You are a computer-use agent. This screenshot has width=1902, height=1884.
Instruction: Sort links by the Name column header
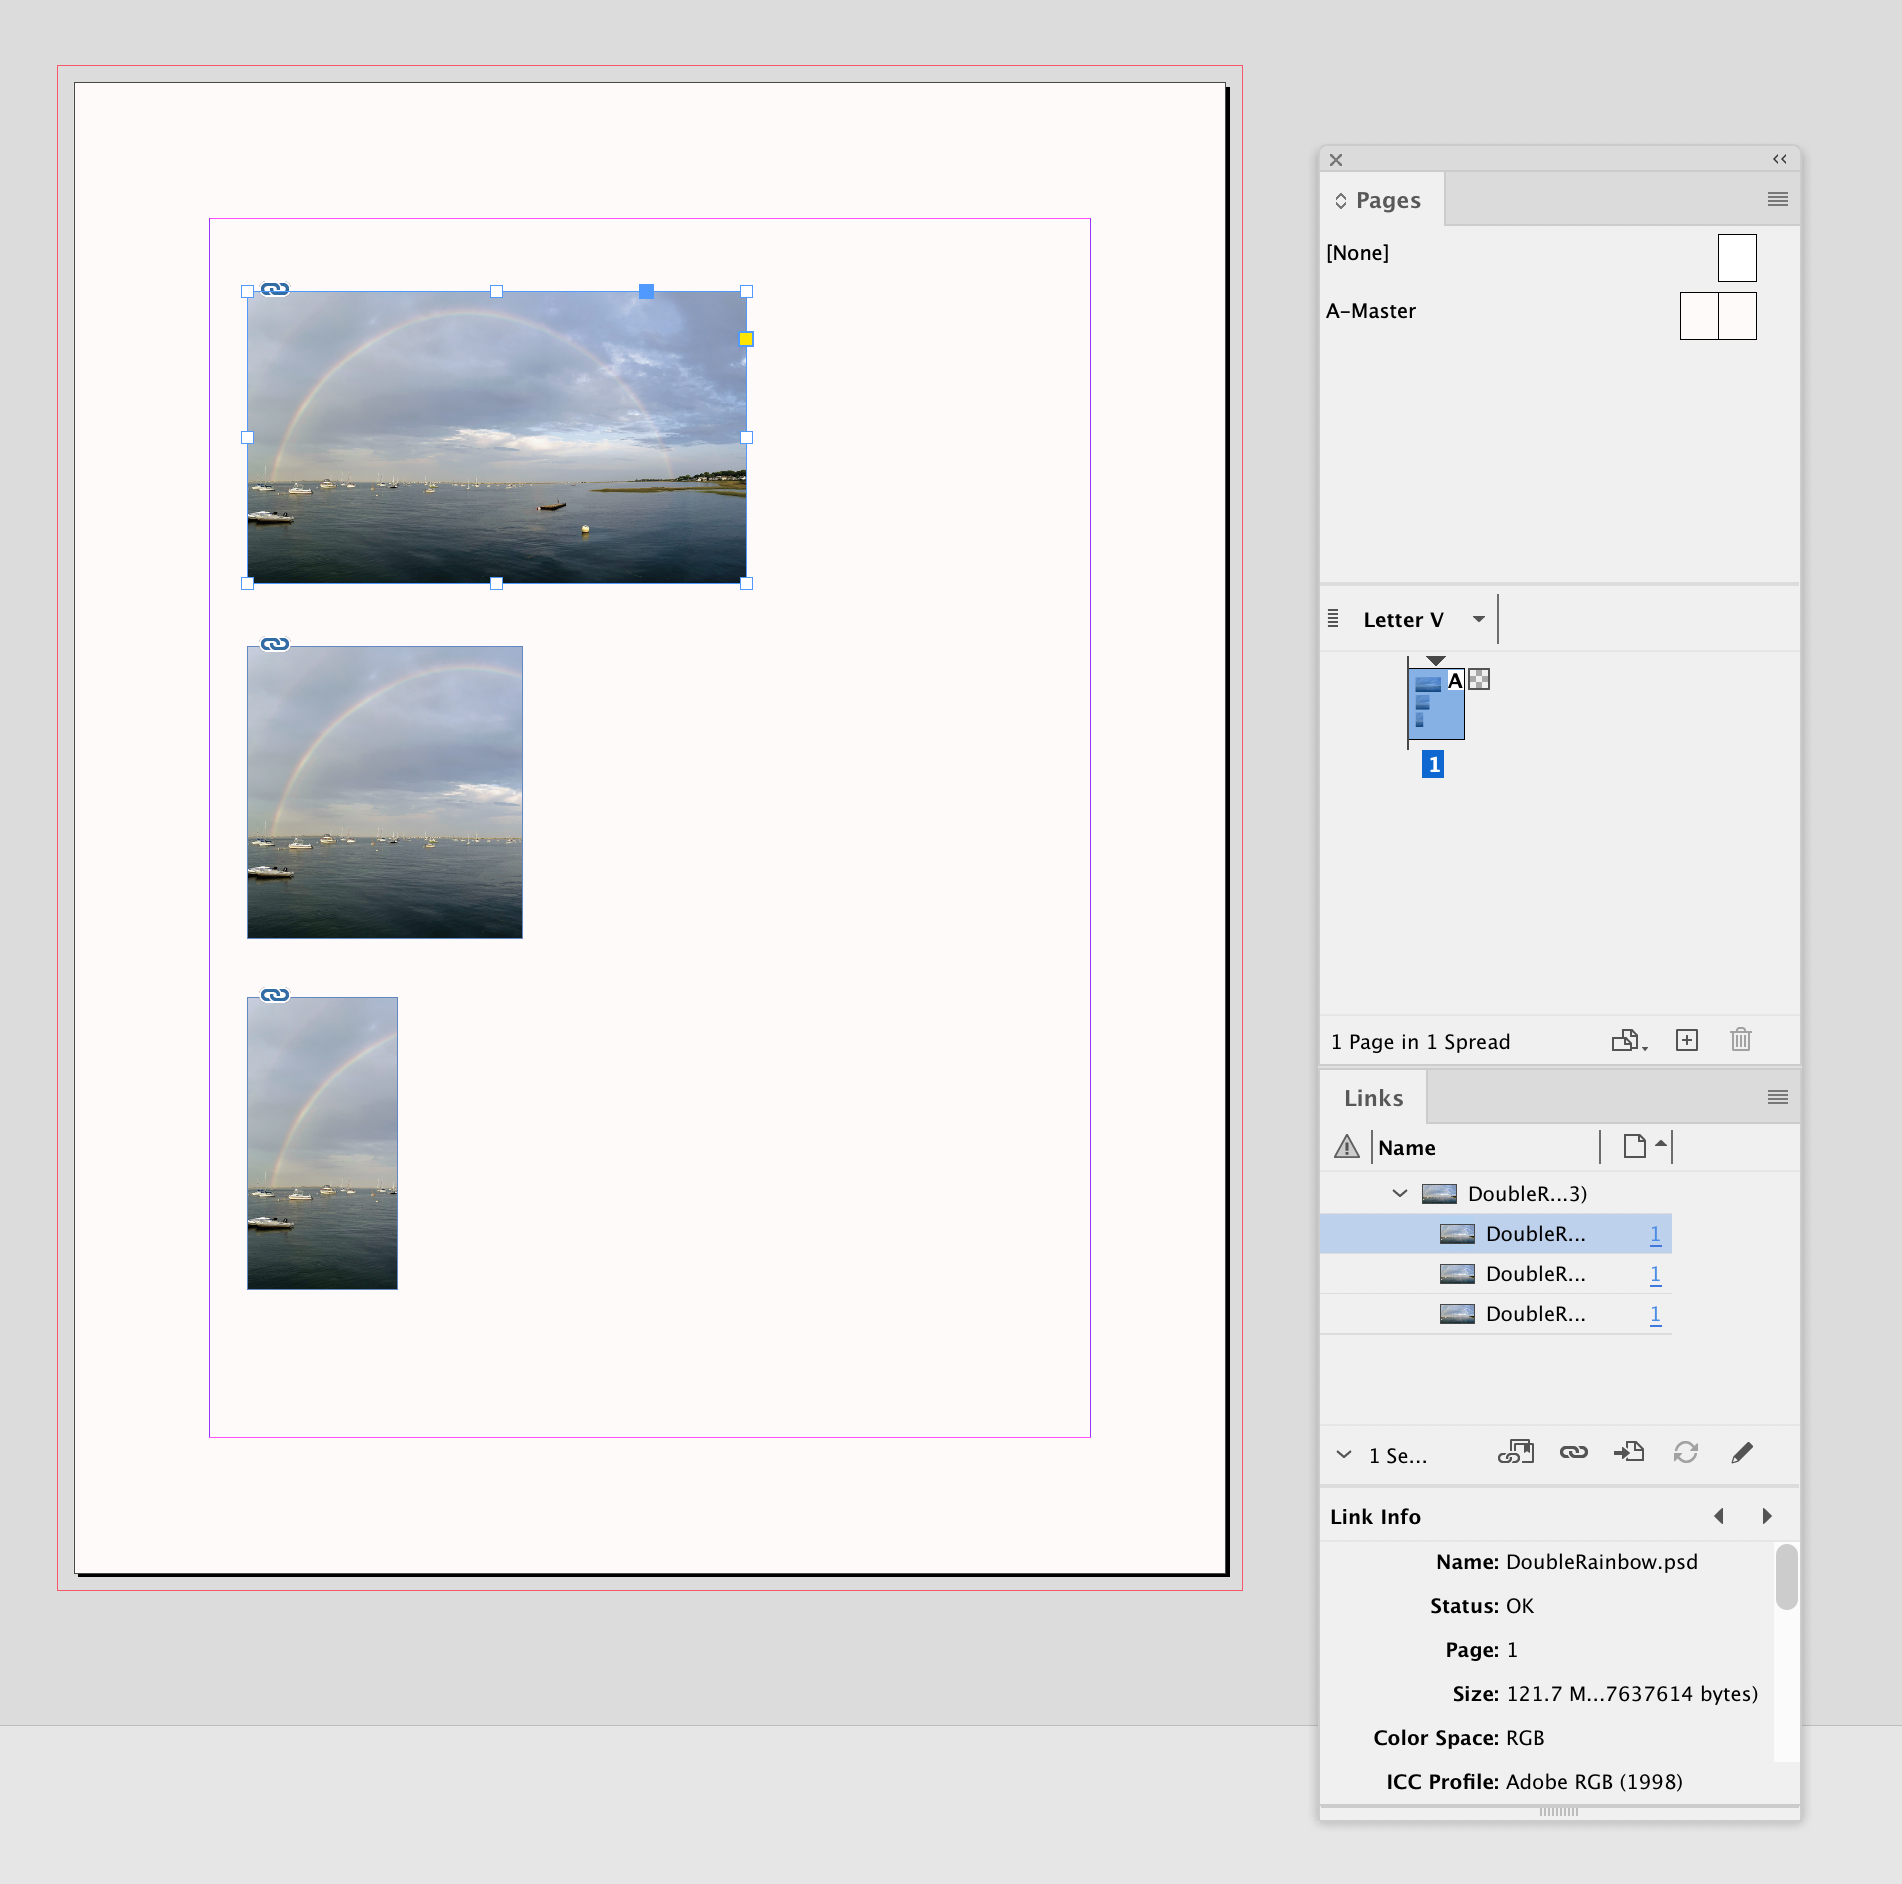tap(1407, 1147)
